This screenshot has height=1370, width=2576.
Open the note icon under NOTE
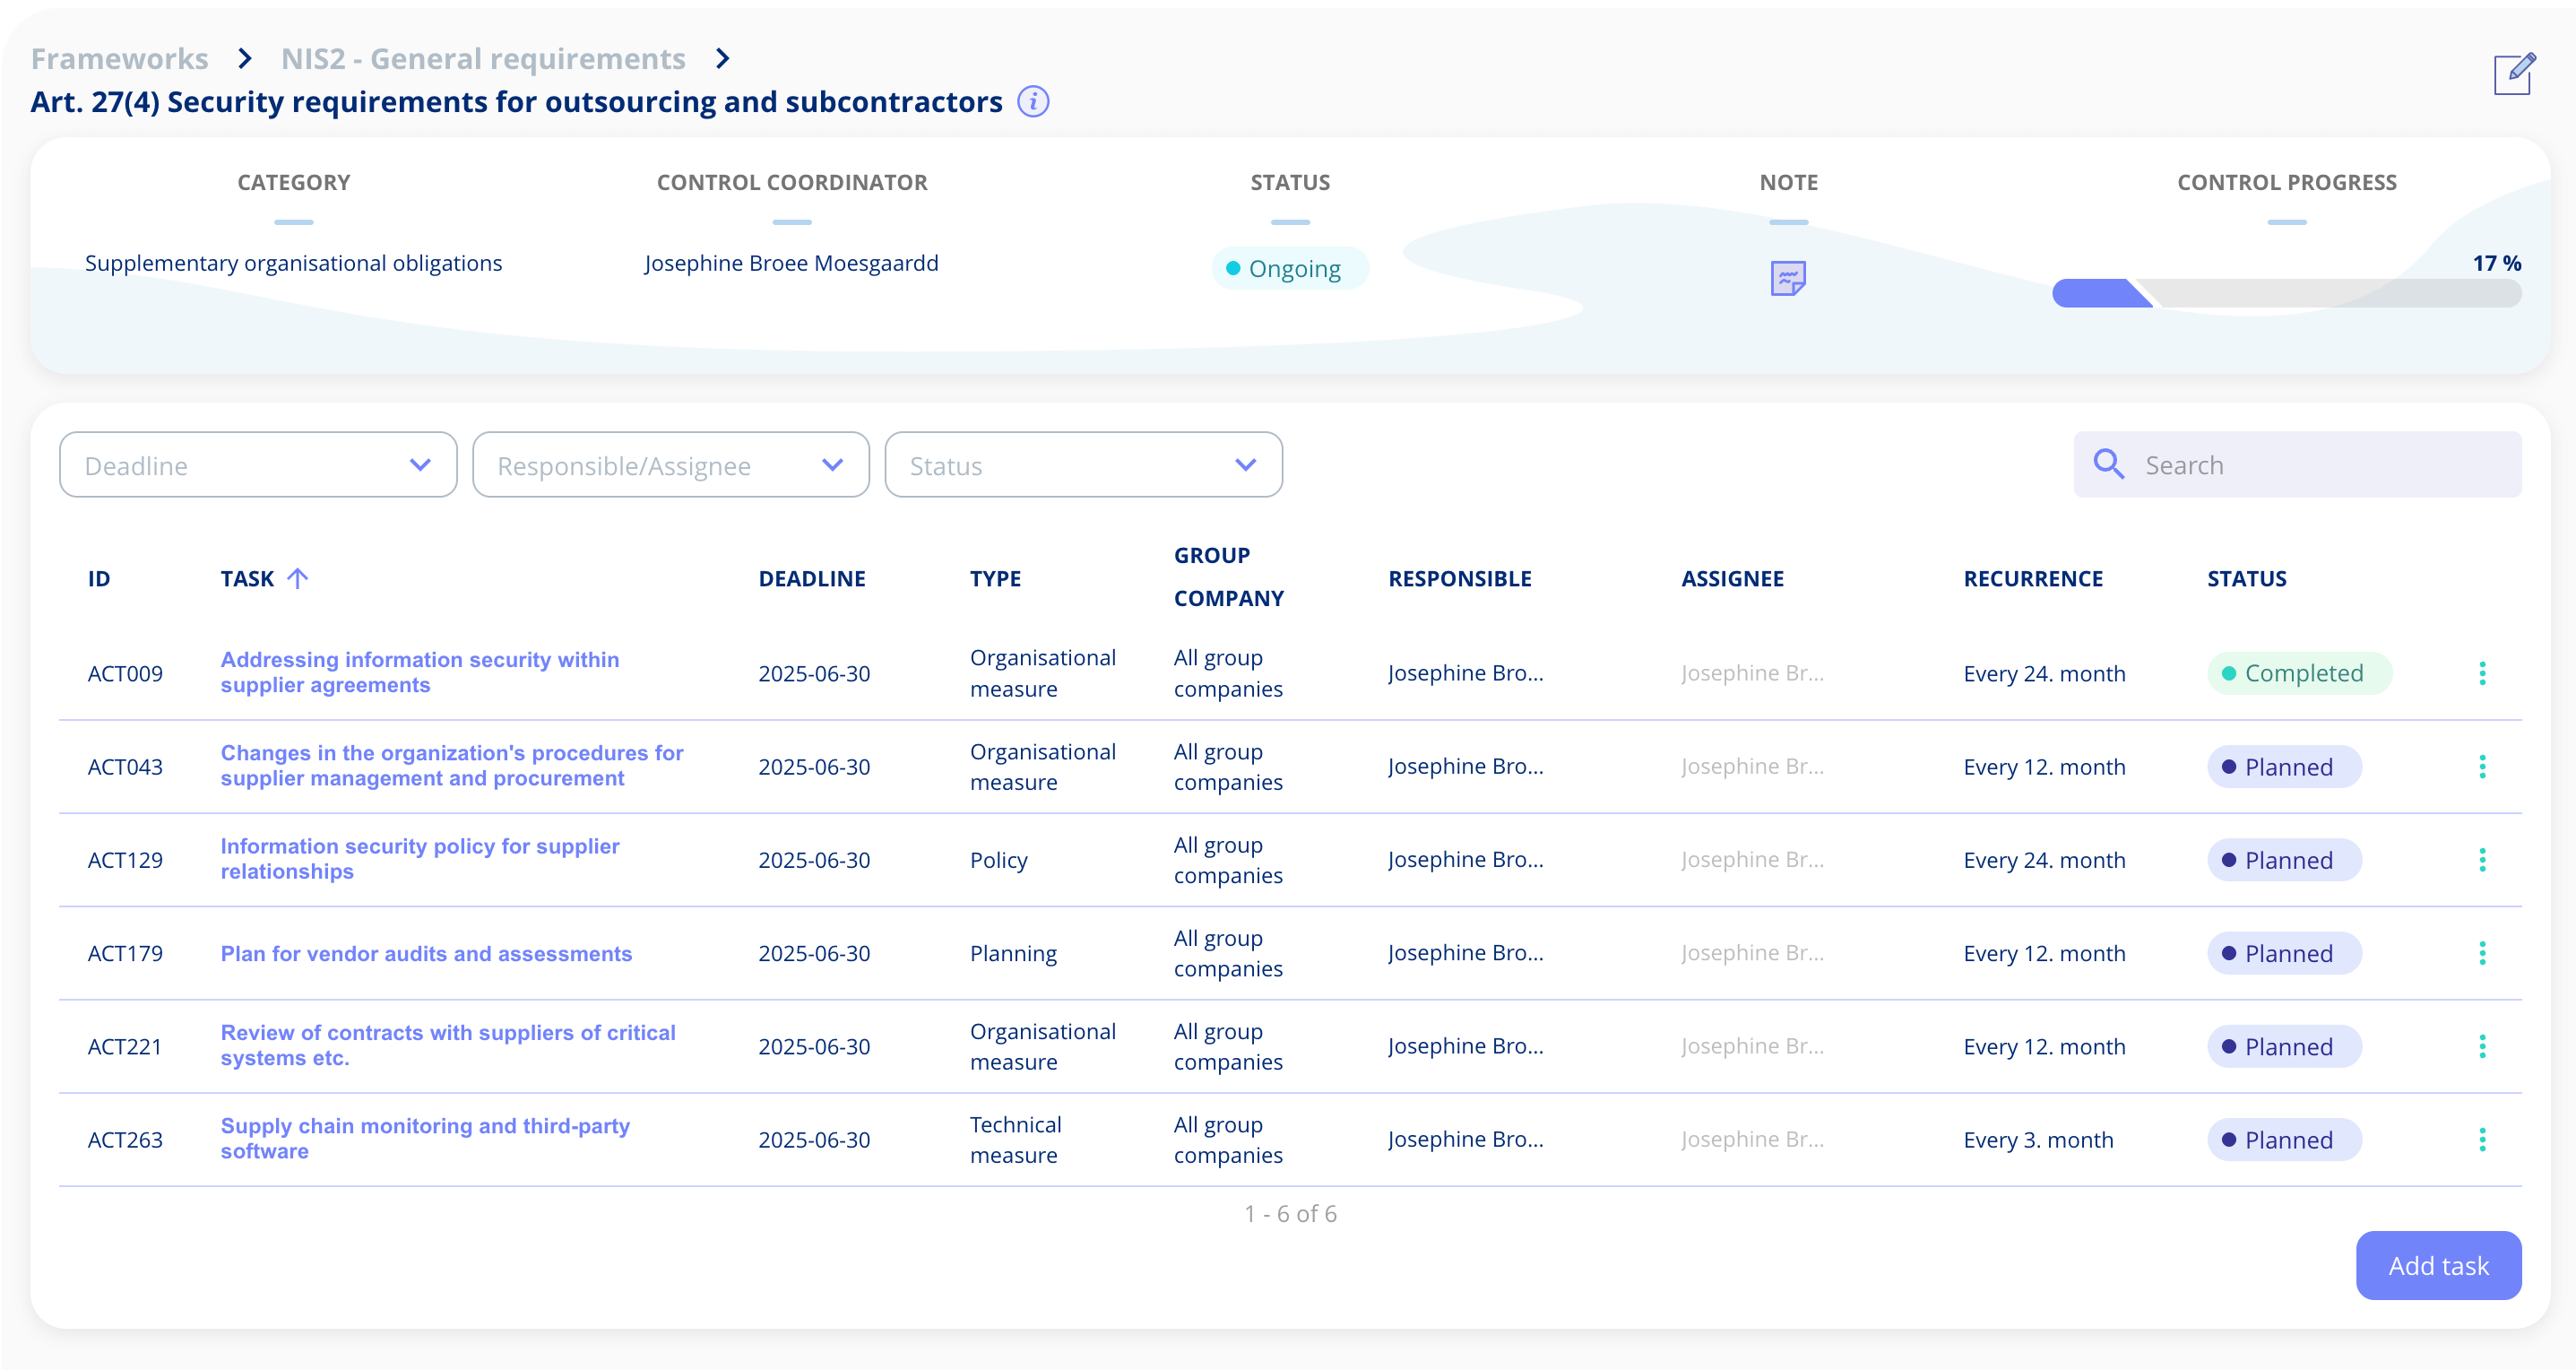tap(1788, 277)
